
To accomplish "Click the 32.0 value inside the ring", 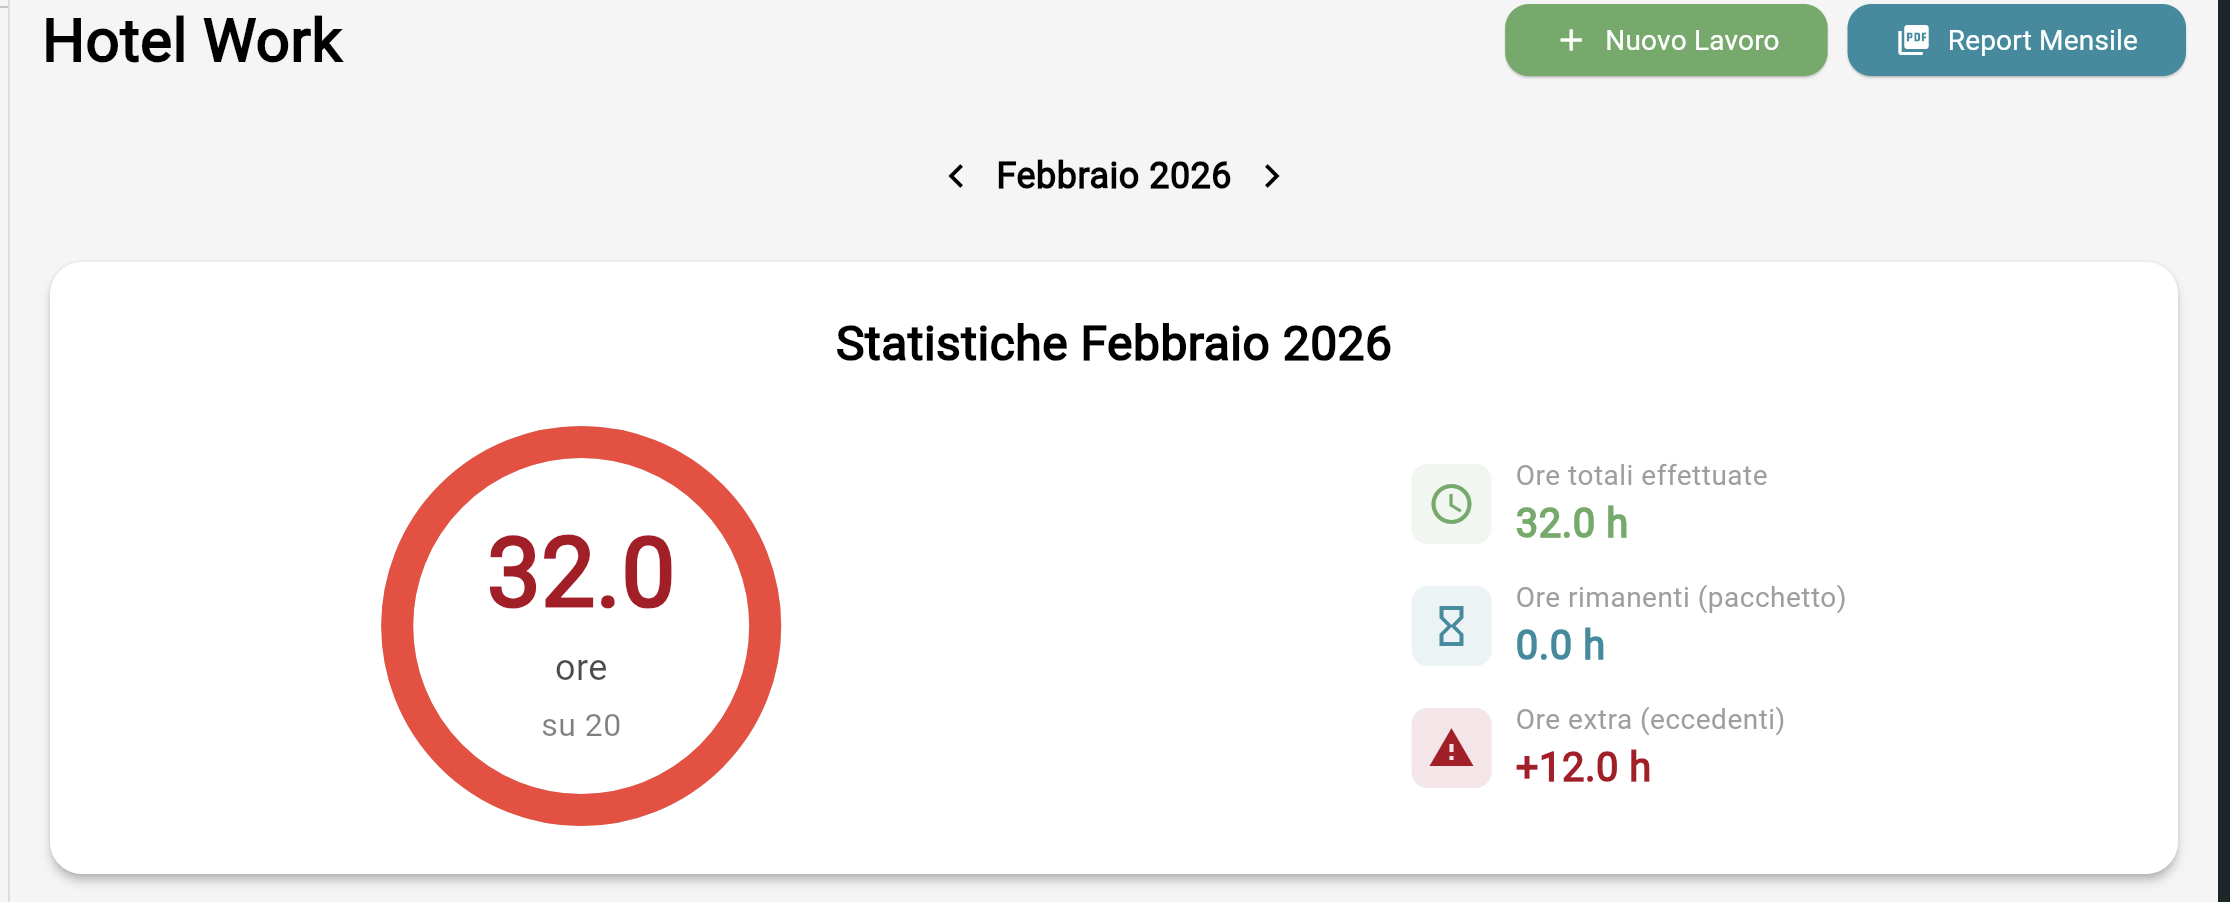I will click(x=581, y=572).
